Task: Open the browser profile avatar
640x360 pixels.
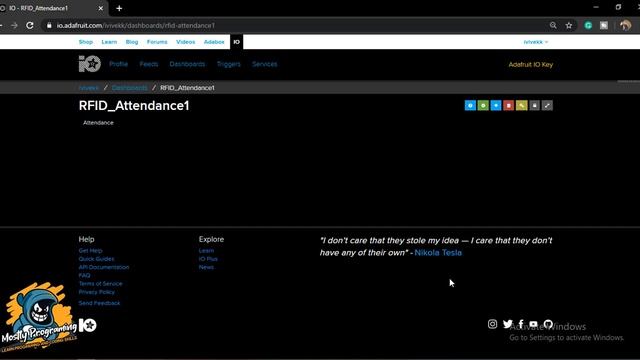Action: (x=625, y=25)
